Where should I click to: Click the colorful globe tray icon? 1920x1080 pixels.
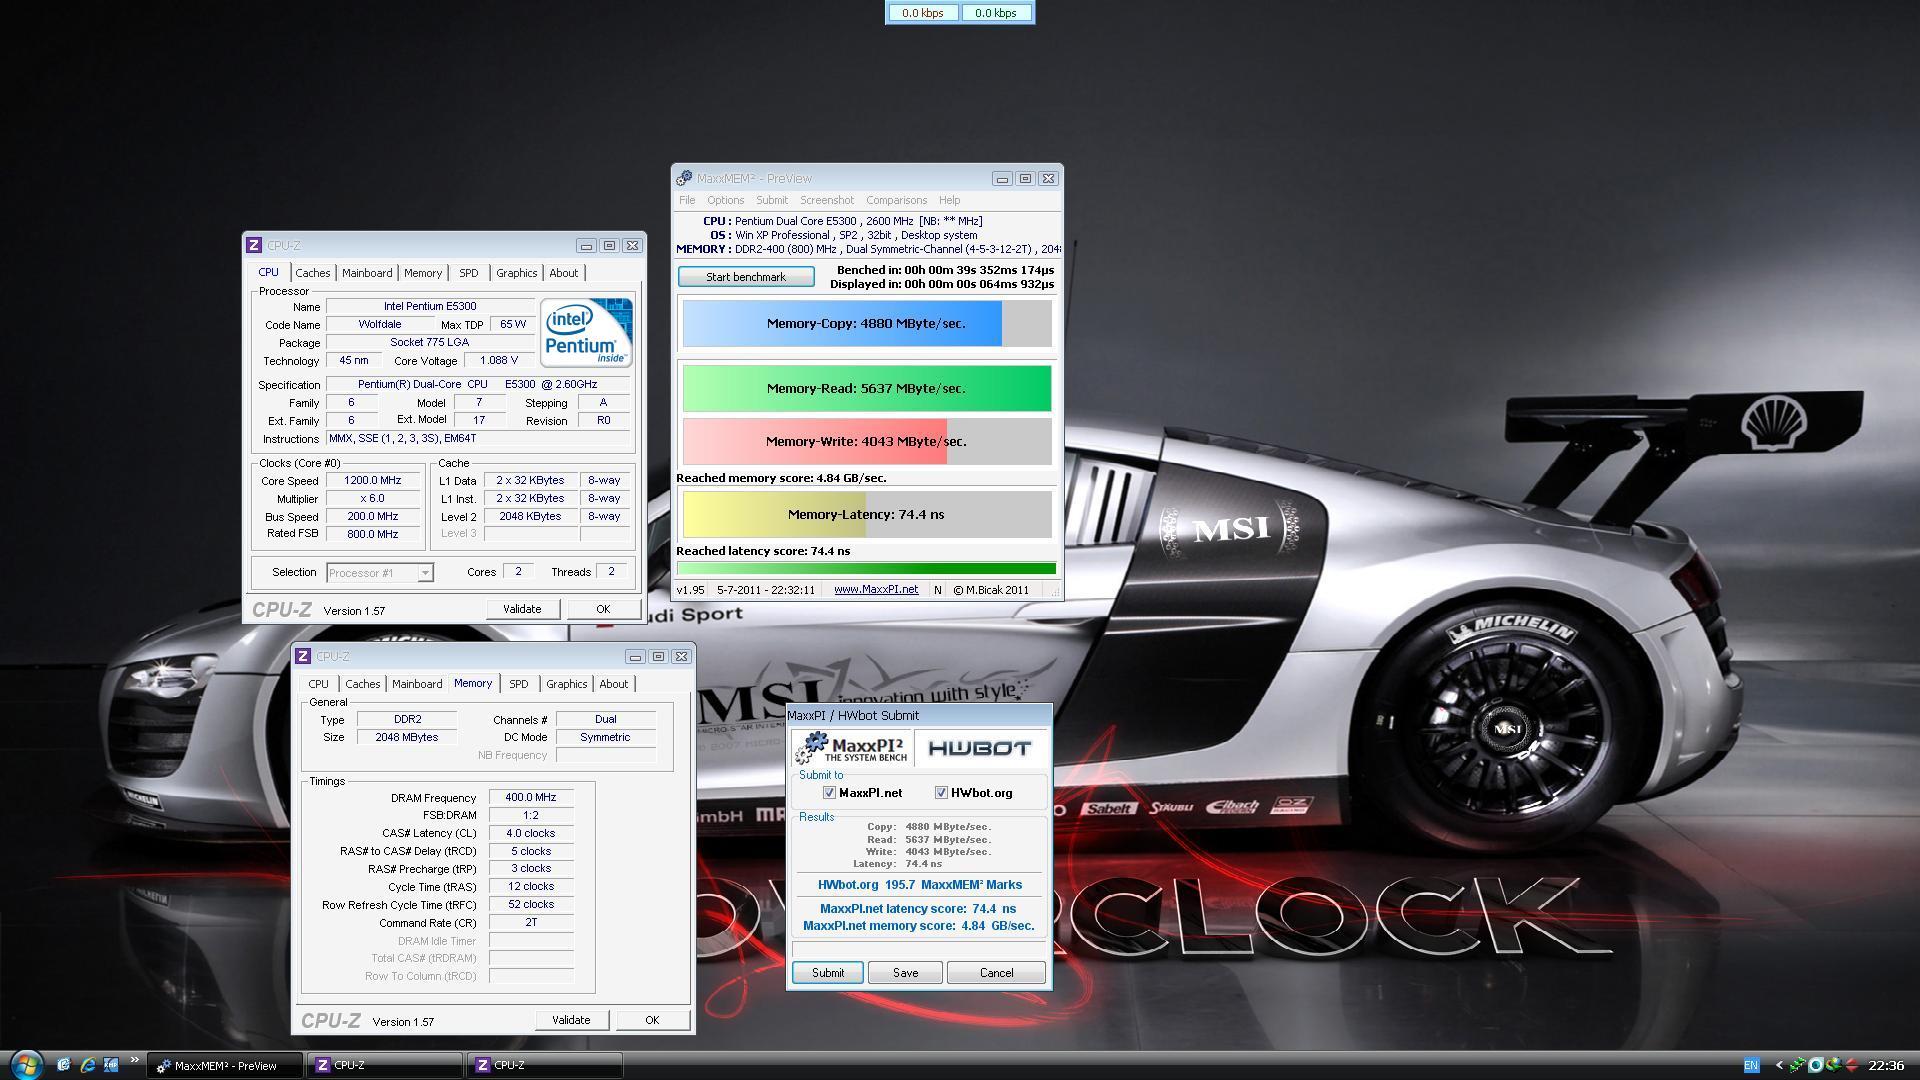(1834, 1065)
